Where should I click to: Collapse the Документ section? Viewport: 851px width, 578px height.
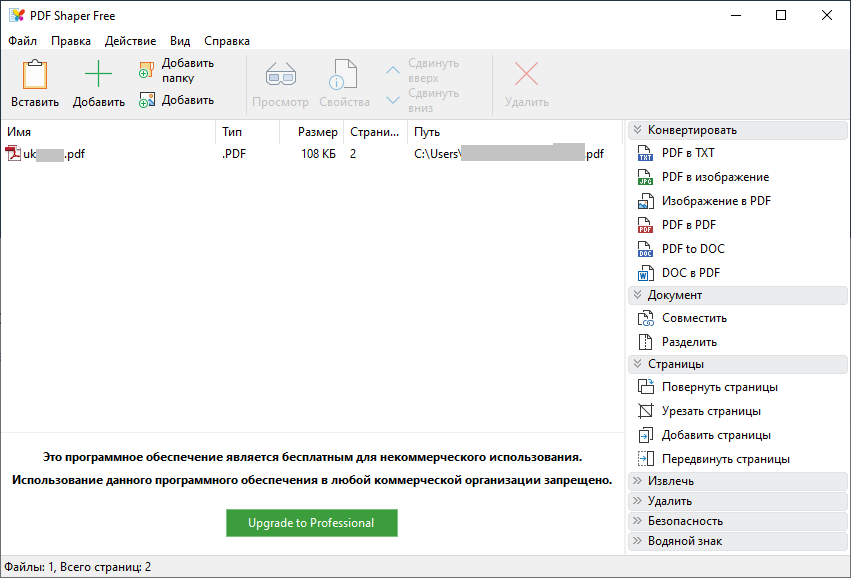coord(637,295)
